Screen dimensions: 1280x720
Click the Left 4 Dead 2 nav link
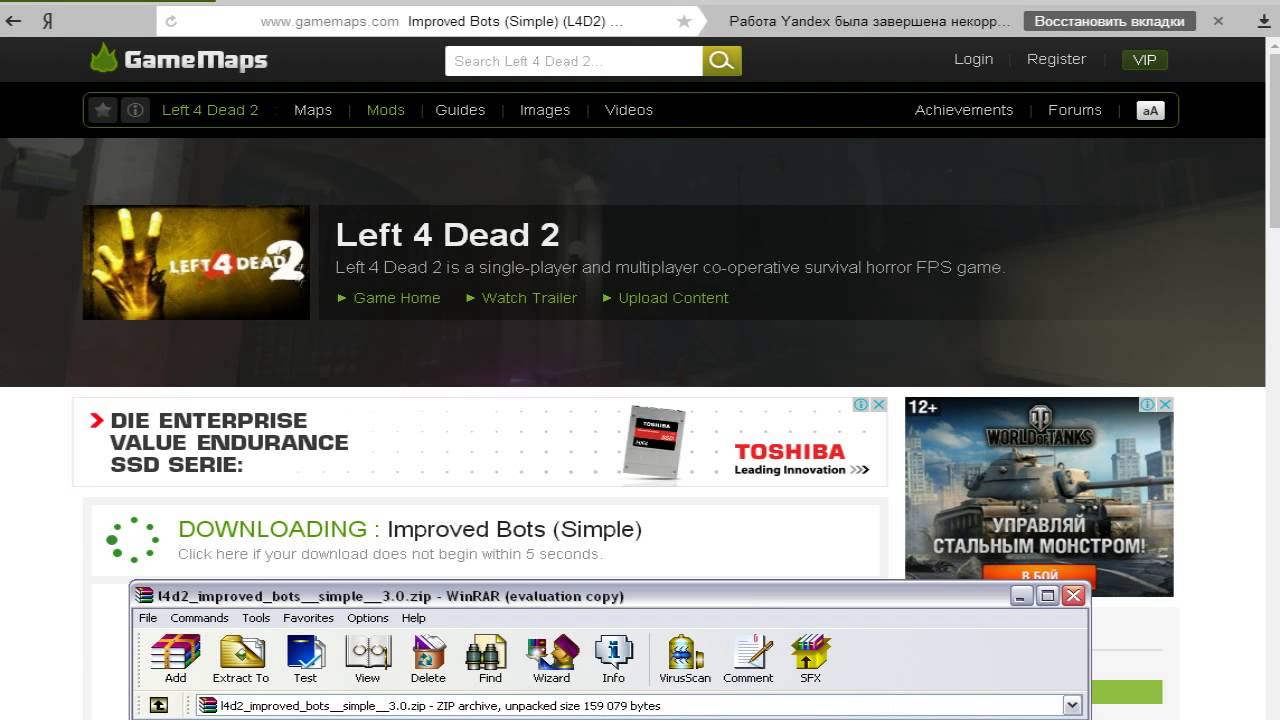click(x=210, y=110)
